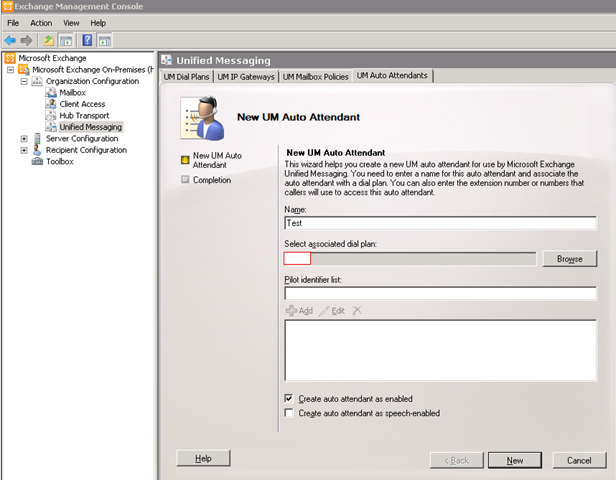The height and width of the screenshot is (480, 616).
Task: Click the X remove icon next to Edit
Action: tap(357, 311)
